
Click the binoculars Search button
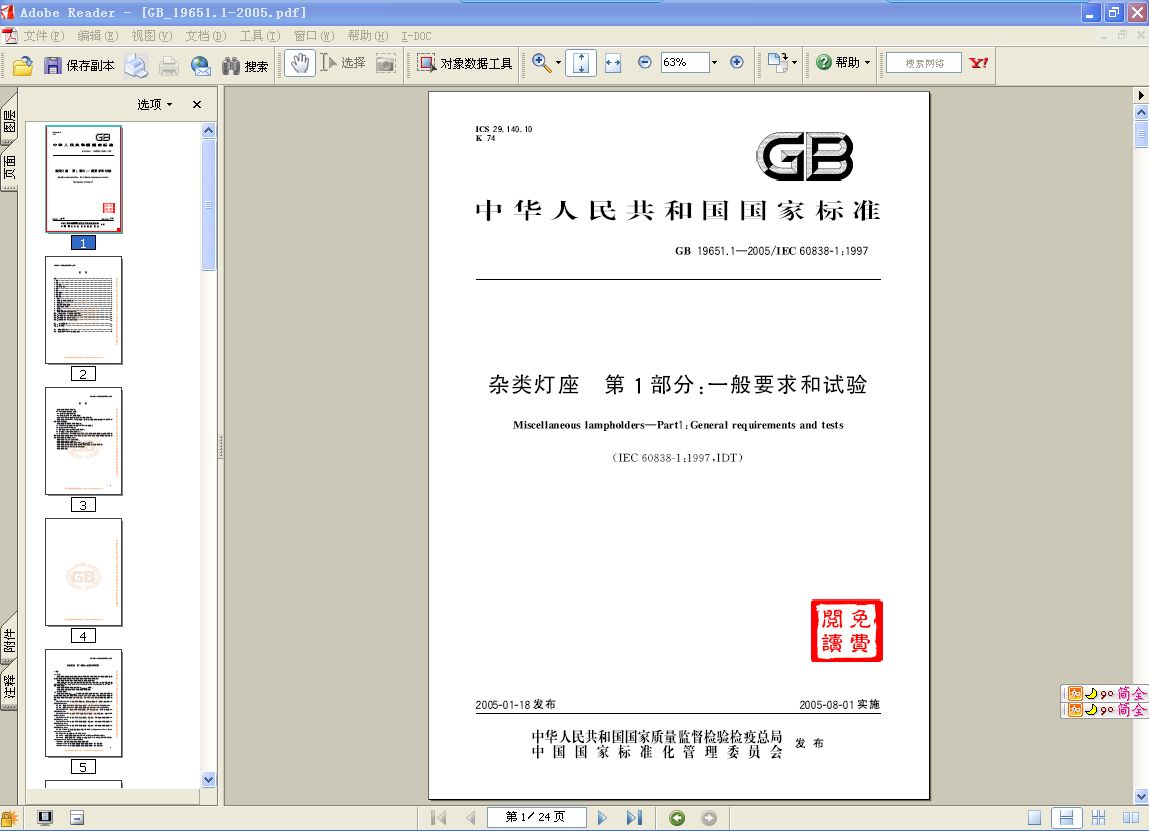[x=245, y=66]
